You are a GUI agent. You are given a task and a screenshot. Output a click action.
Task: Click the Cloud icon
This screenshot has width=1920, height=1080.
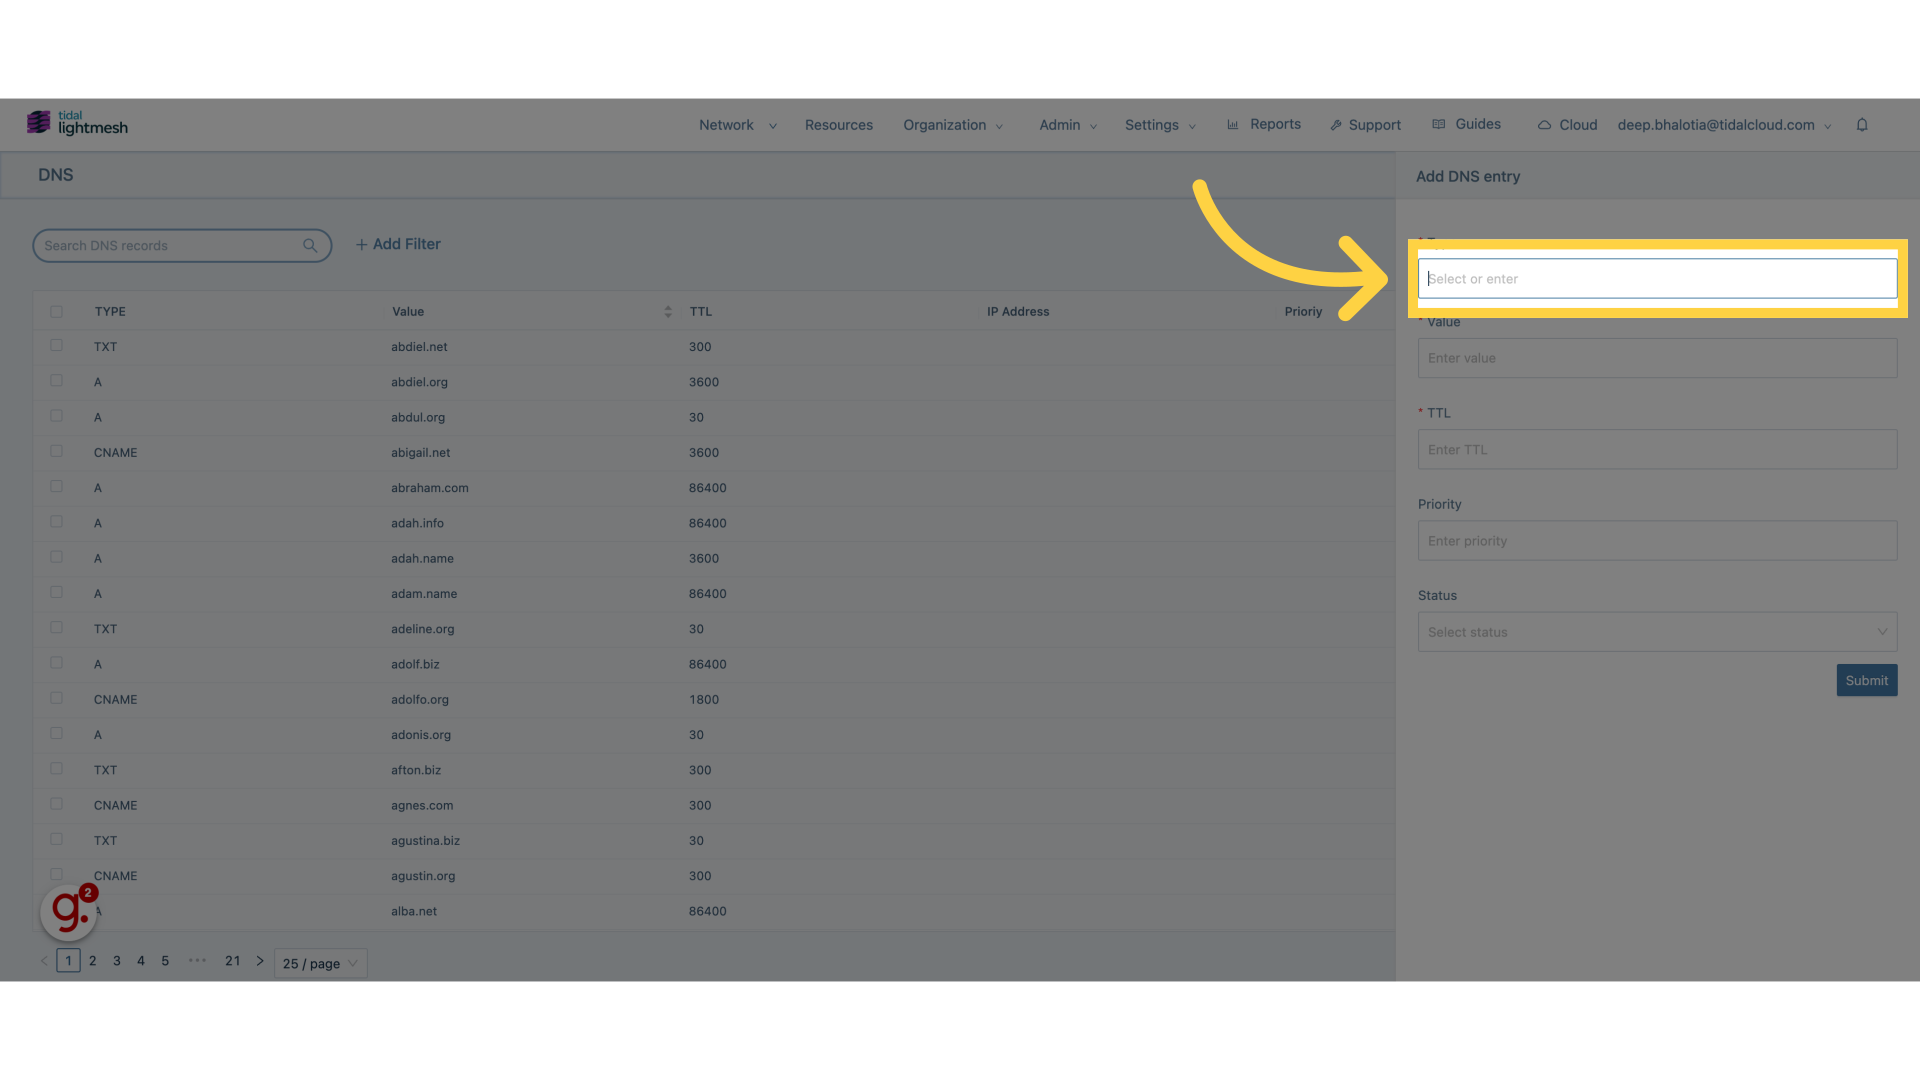1545,126
